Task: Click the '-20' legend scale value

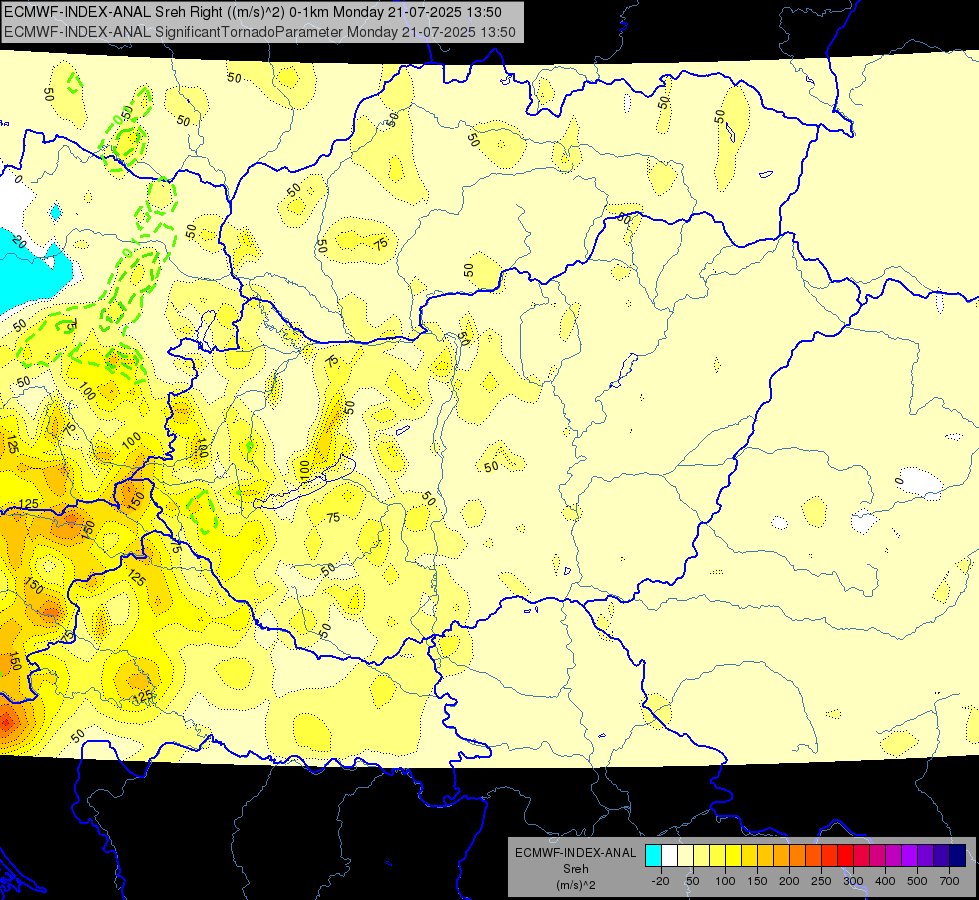Action: click(660, 881)
